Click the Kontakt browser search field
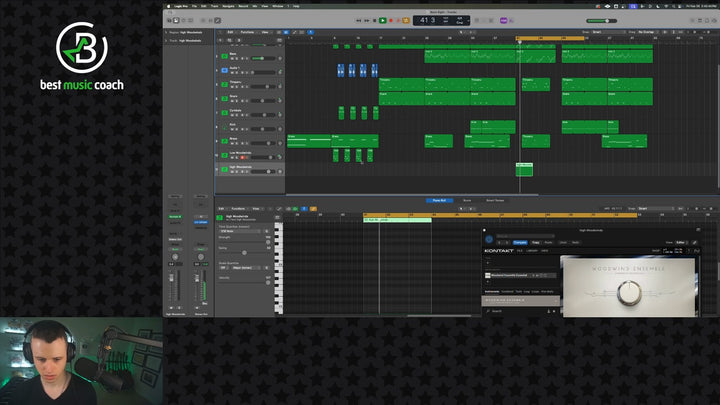The height and width of the screenshot is (405, 720). point(517,311)
